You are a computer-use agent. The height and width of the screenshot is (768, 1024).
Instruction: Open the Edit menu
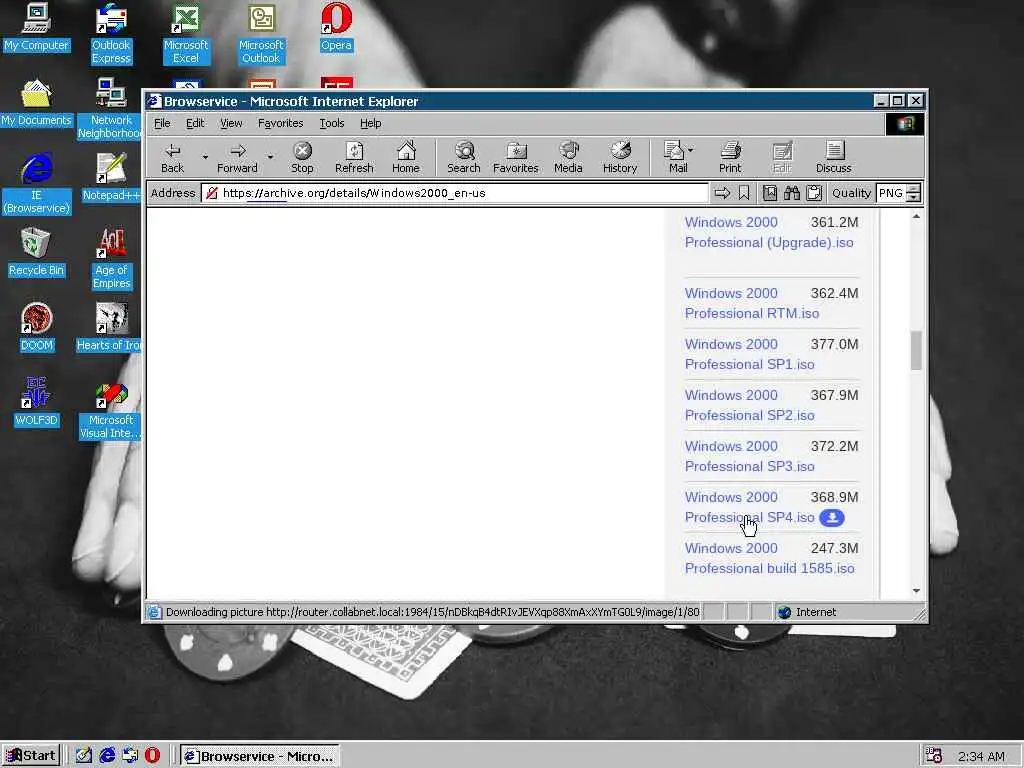pos(195,123)
